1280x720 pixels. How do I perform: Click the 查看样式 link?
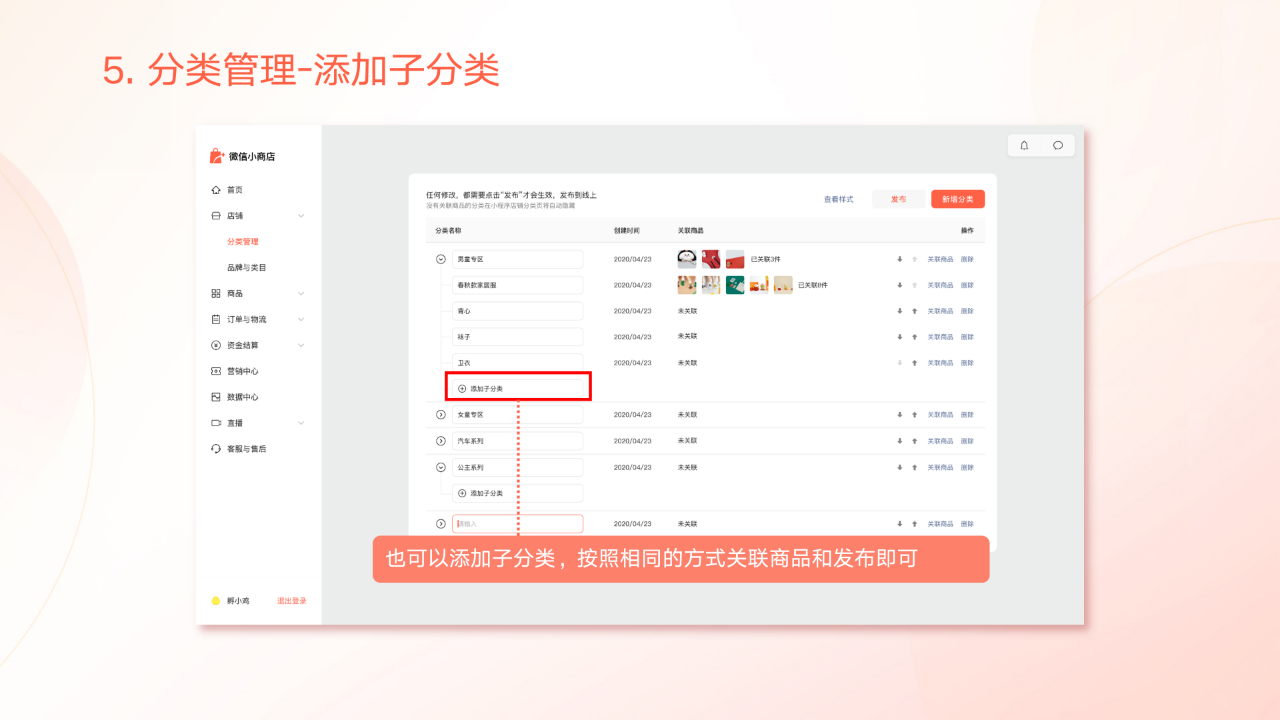[839, 199]
